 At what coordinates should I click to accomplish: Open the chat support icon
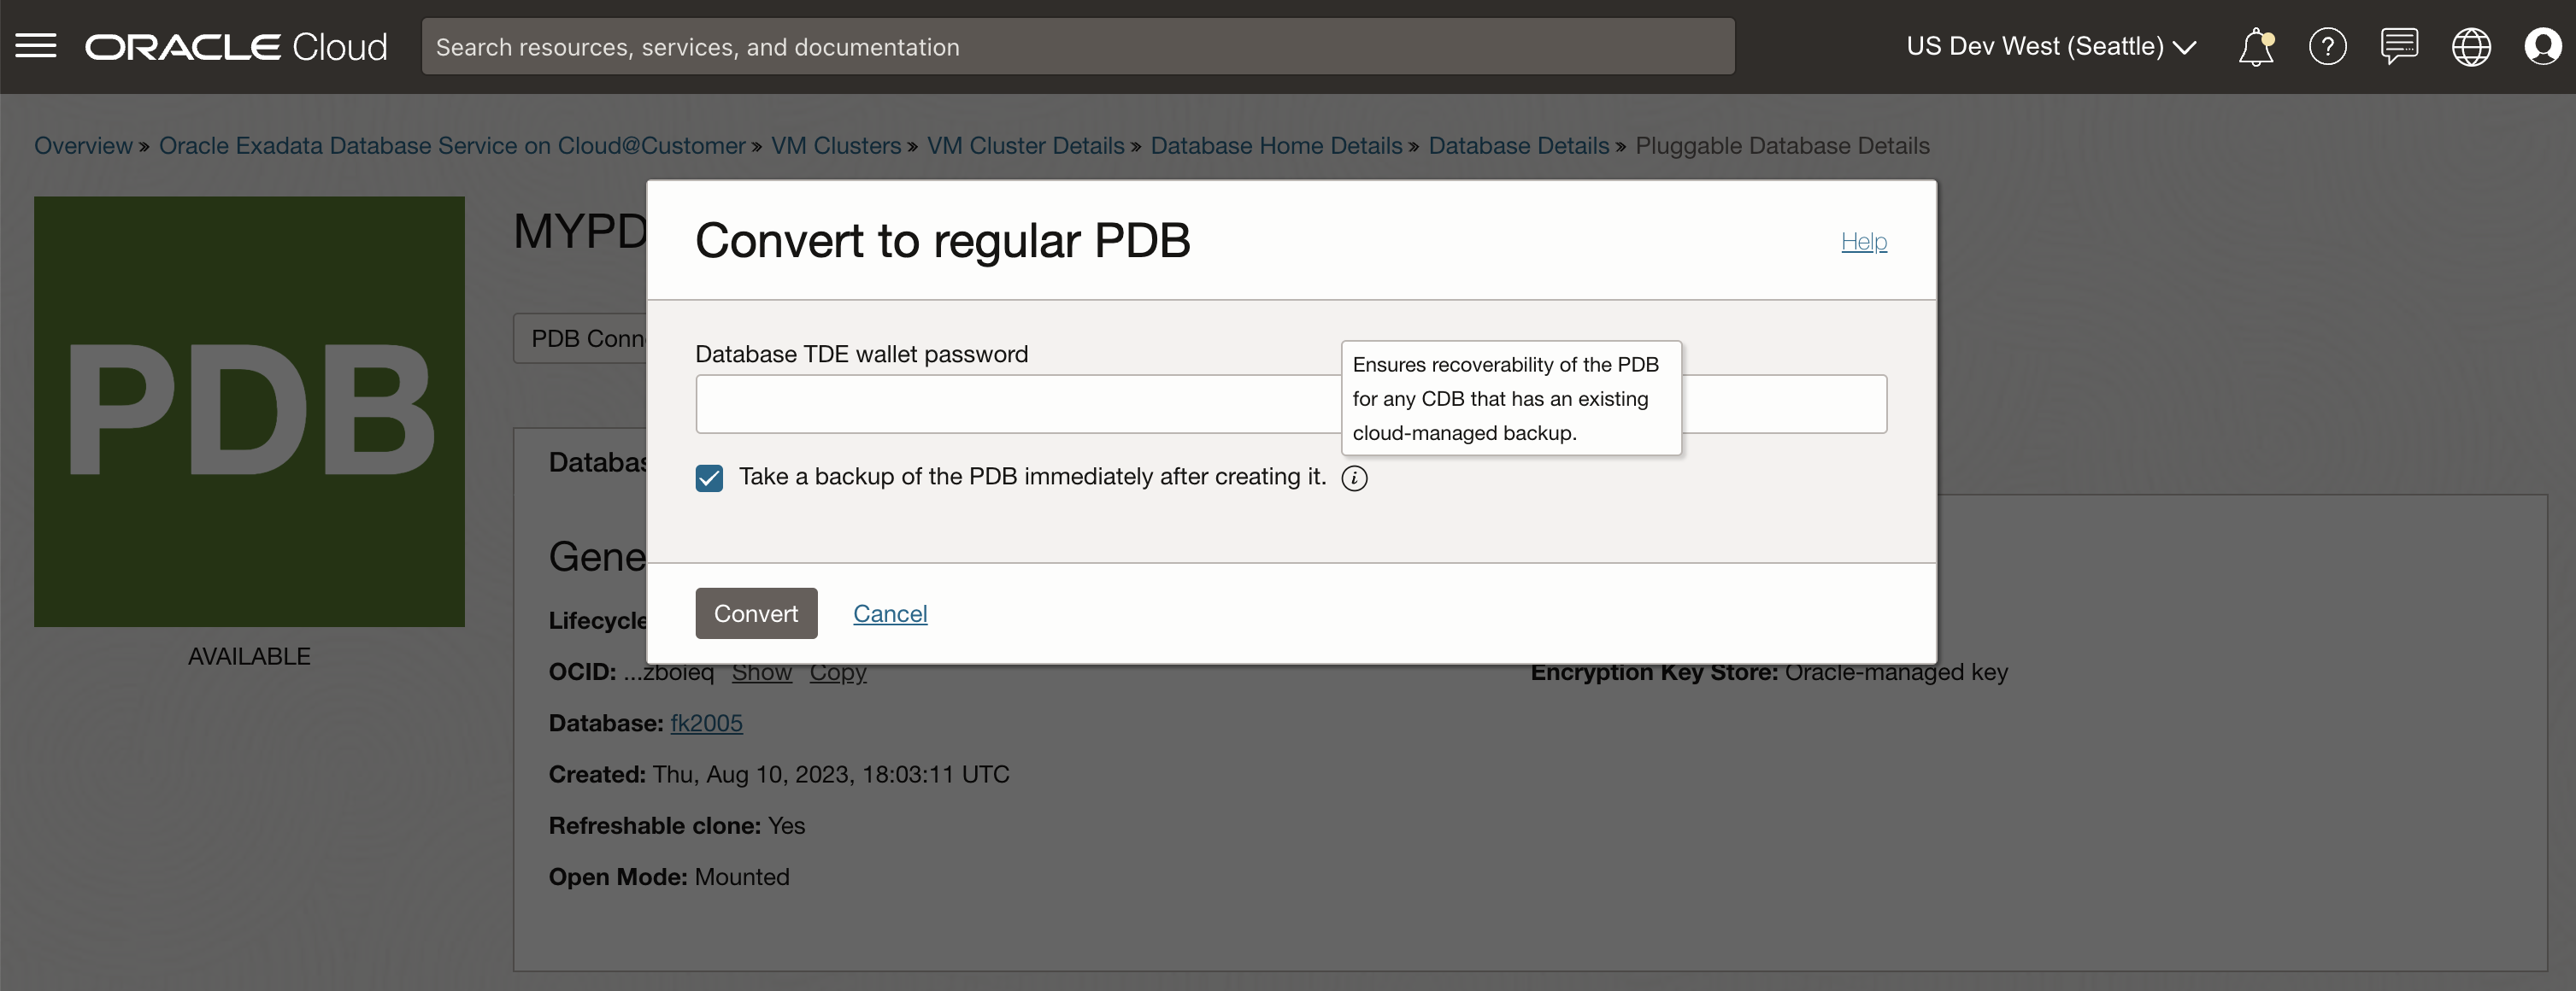point(2399,47)
